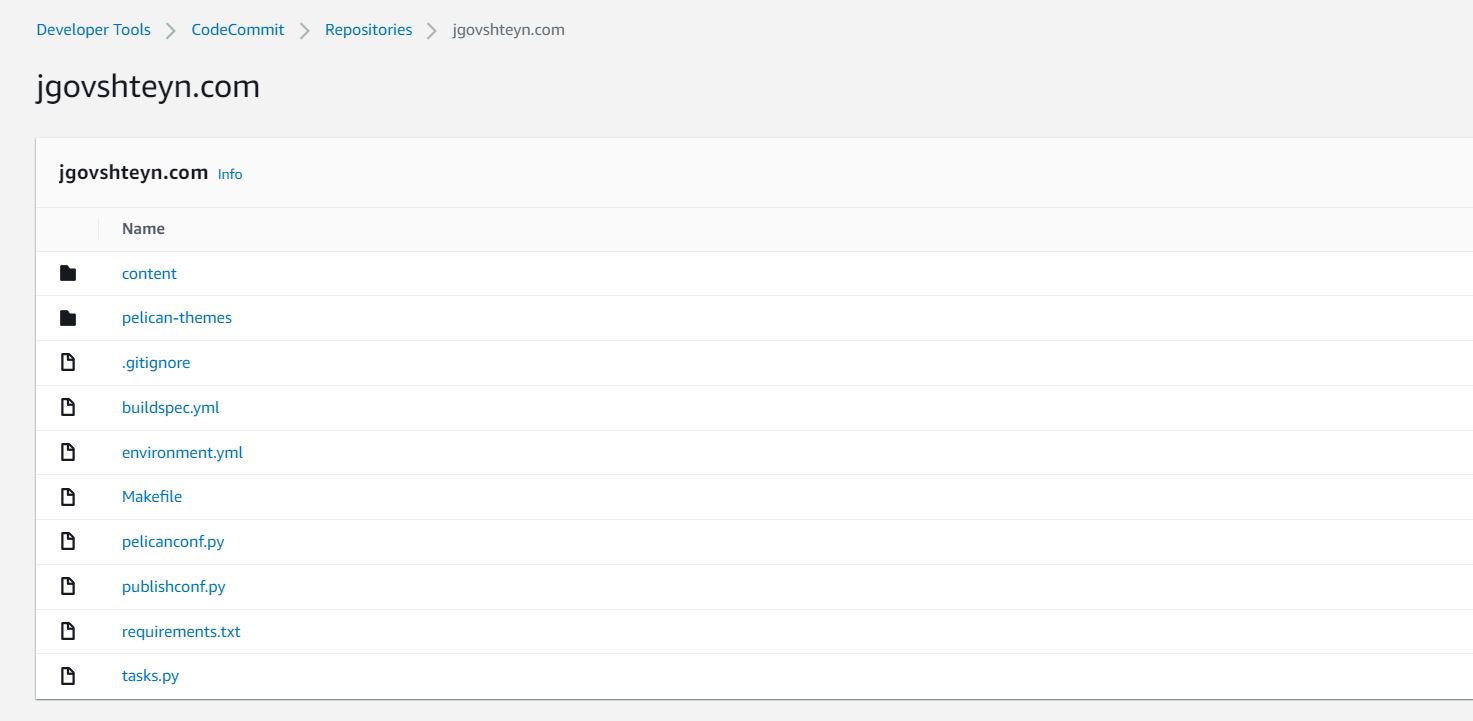Go back to Repositories breadcrumb
Screen dimensions: 1473x721
(x=368, y=30)
